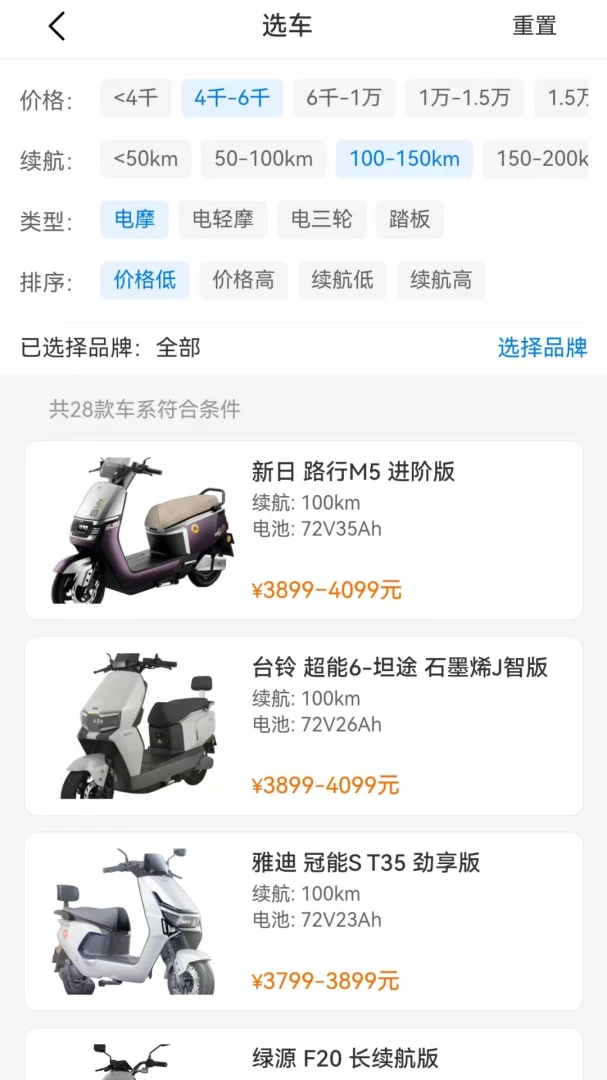Tap the back arrow icon
Screen dimensions: 607x1080
(x=56, y=26)
